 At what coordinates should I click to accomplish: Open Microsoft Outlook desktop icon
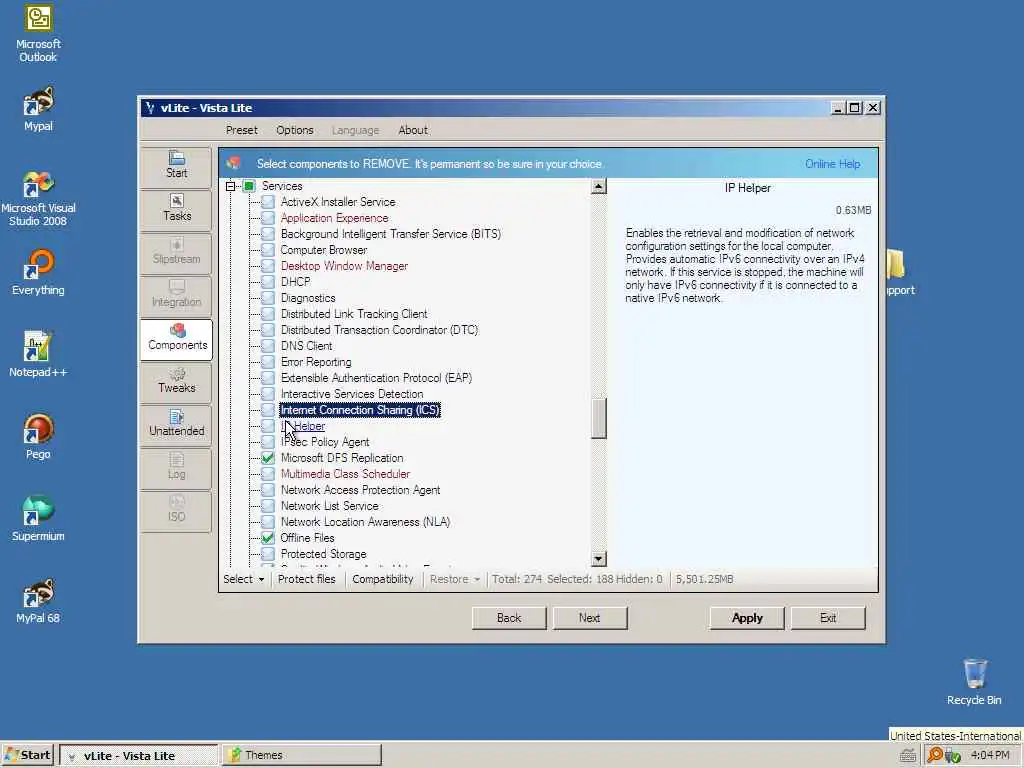(x=38, y=34)
